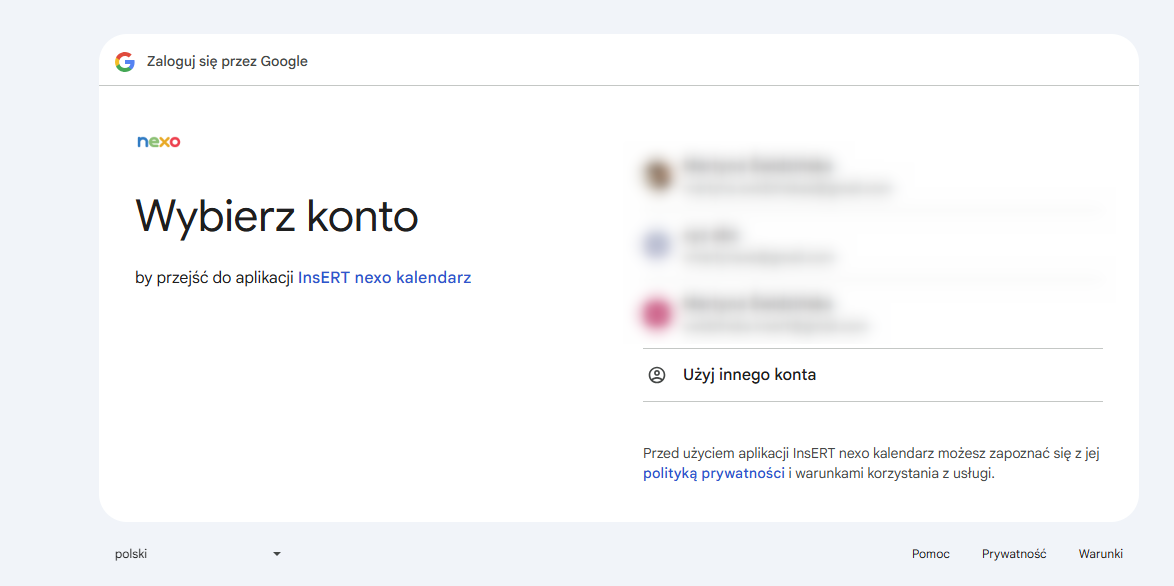This screenshot has width=1174, height=586.
Task: Choose the blurred account with pink avatar
Action: click(872, 314)
